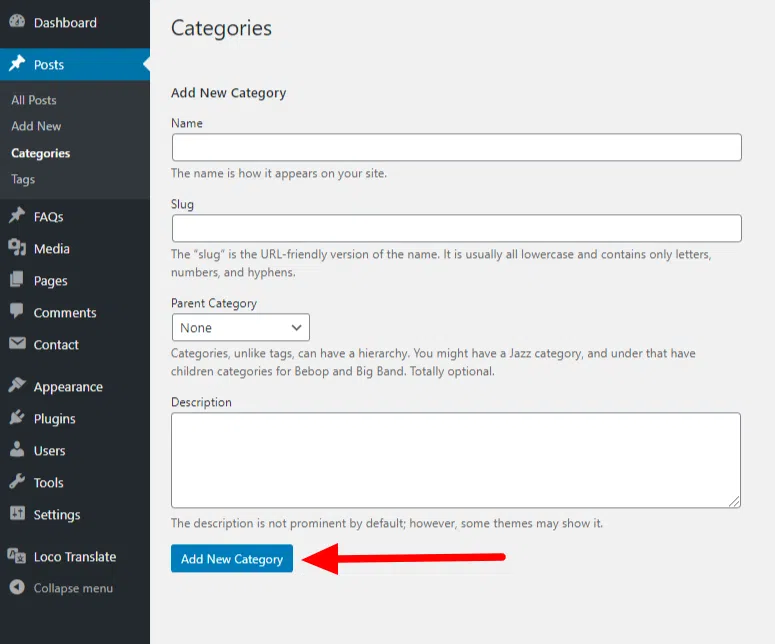Select Add New under Posts

36,126
